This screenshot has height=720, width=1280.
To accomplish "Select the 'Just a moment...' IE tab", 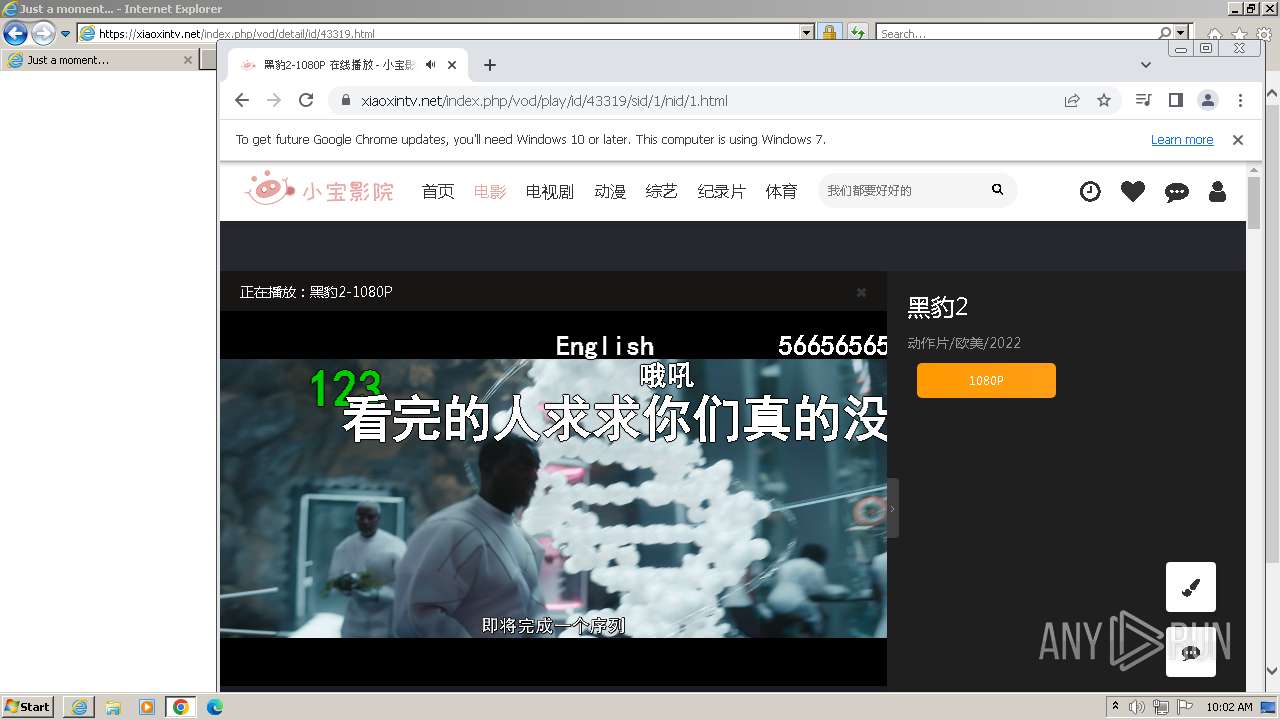I will click(x=98, y=60).
